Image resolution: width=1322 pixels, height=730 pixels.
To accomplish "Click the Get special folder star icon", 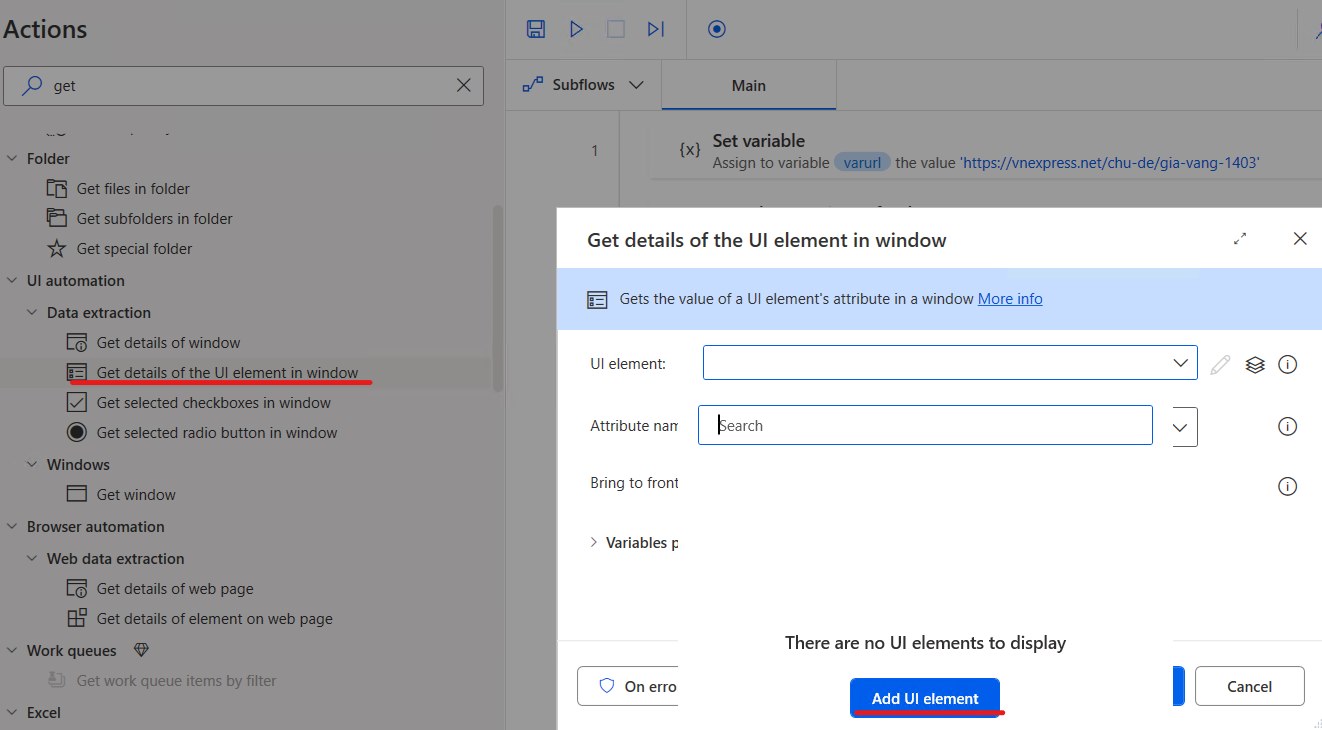I will 57,248.
